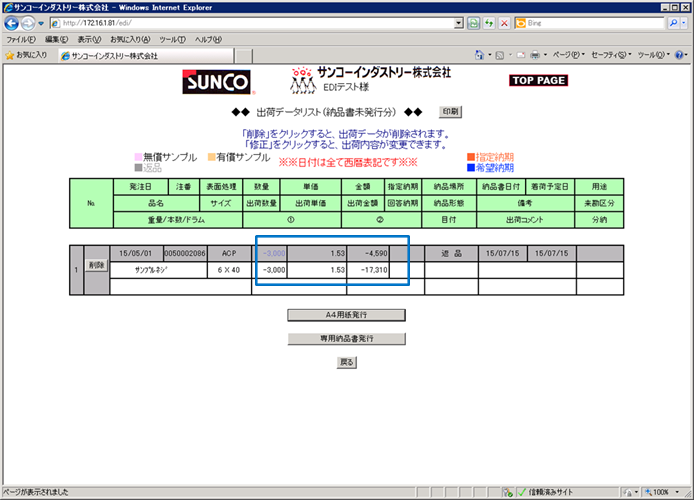Open the search provider dropdown arrow
The width and height of the screenshot is (694, 500).
684,23
